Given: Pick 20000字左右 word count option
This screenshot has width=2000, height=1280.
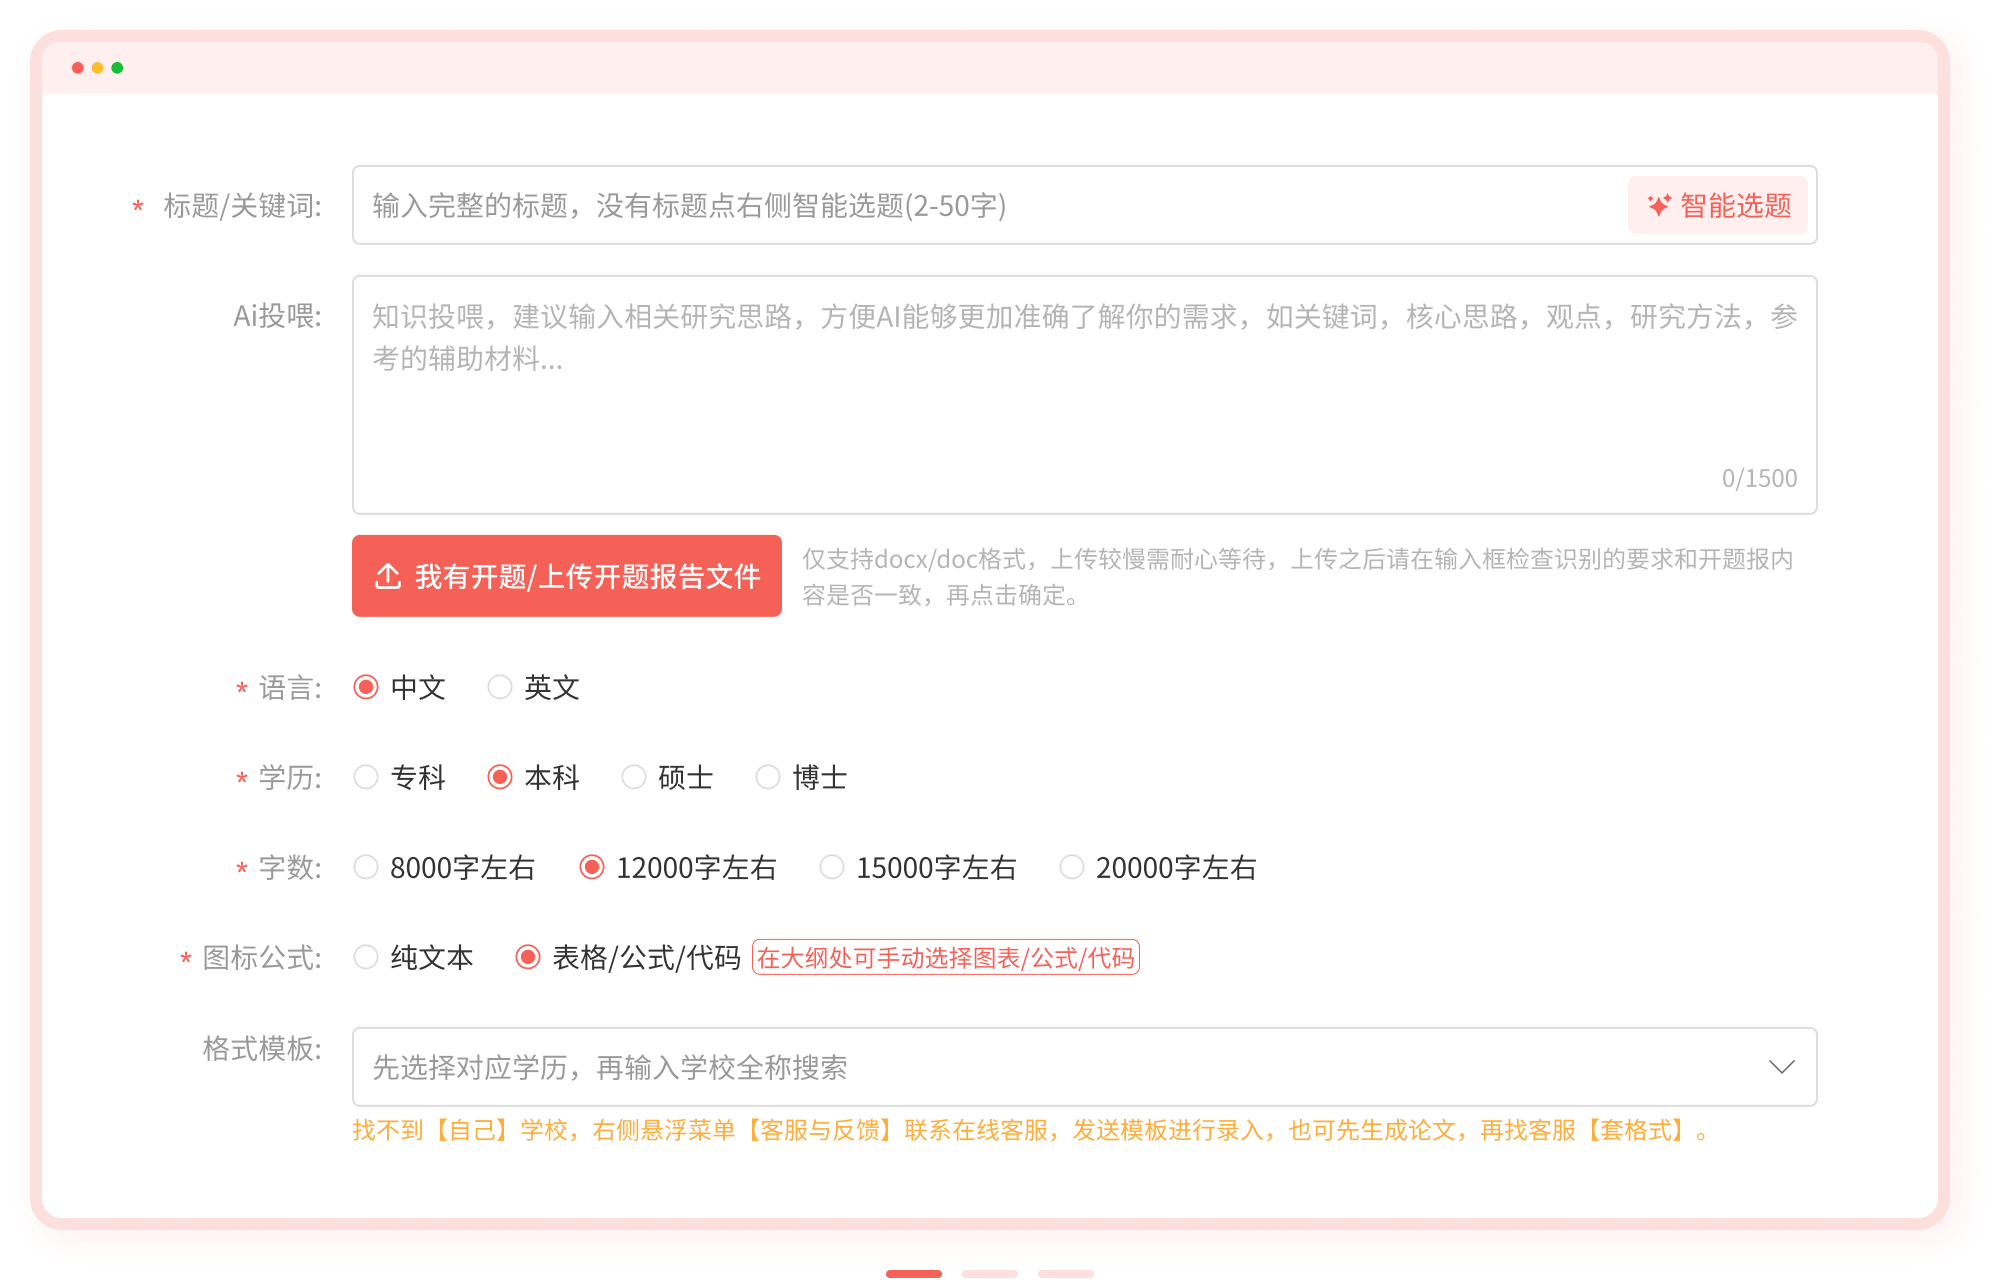Looking at the screenshot, I should point(1072,867).
